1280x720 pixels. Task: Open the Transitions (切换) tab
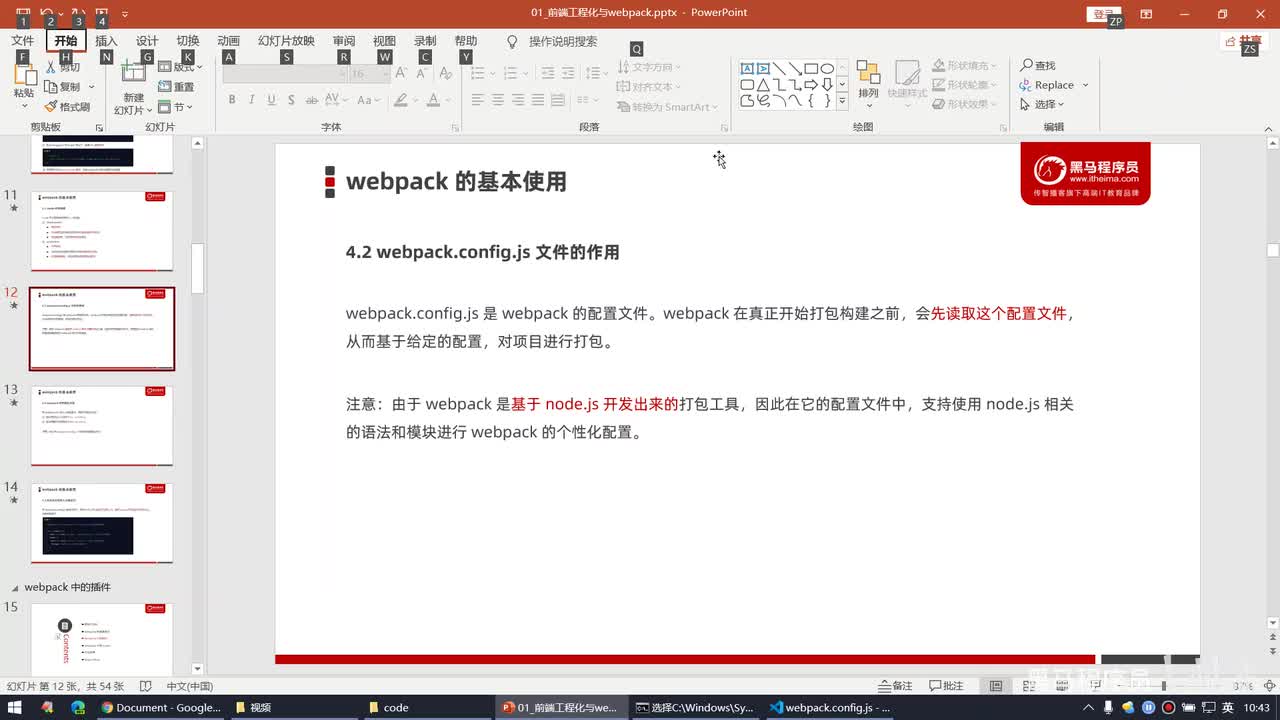(188, 41)
